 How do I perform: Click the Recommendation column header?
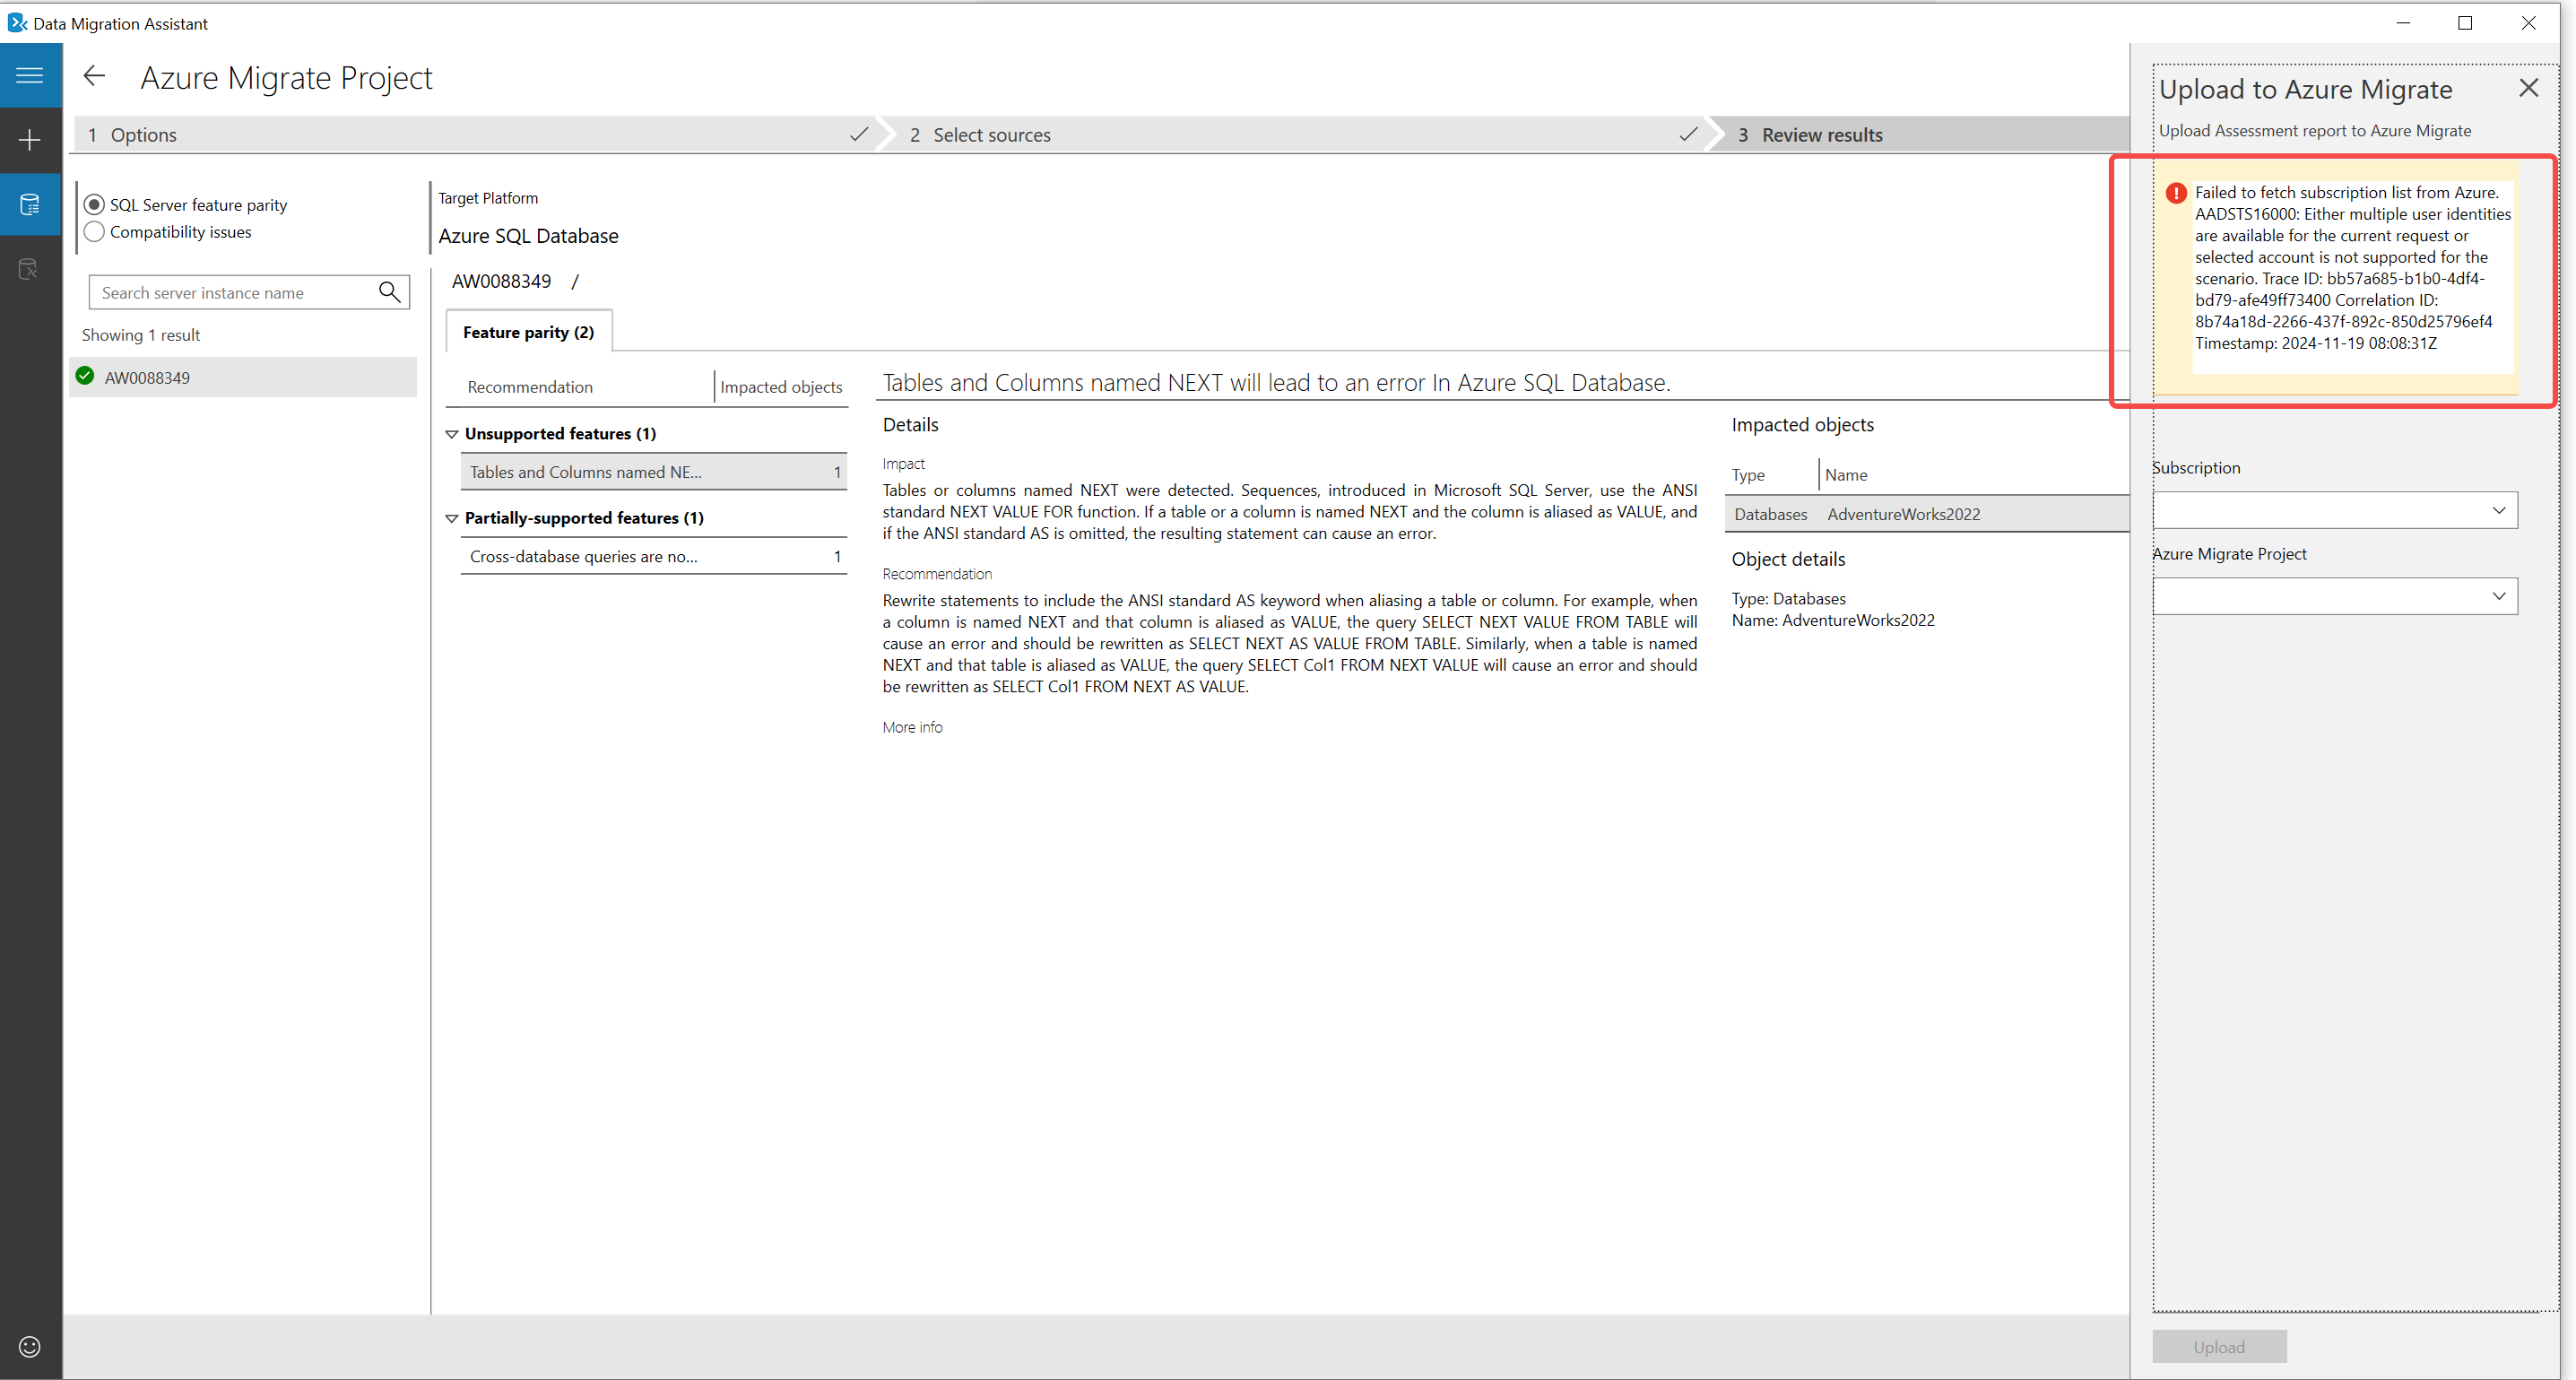(x=530, y=387)
